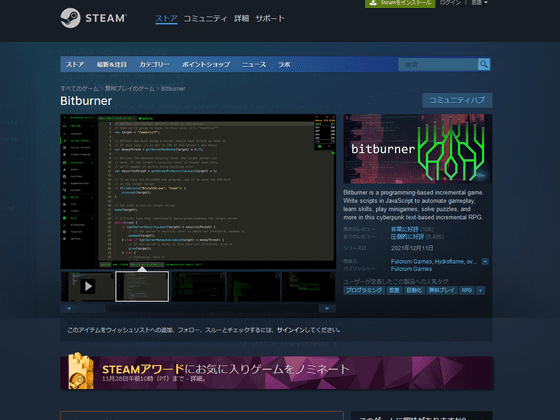Click the ログイン link
Screen dimensions: 560x420
[450, 3]
